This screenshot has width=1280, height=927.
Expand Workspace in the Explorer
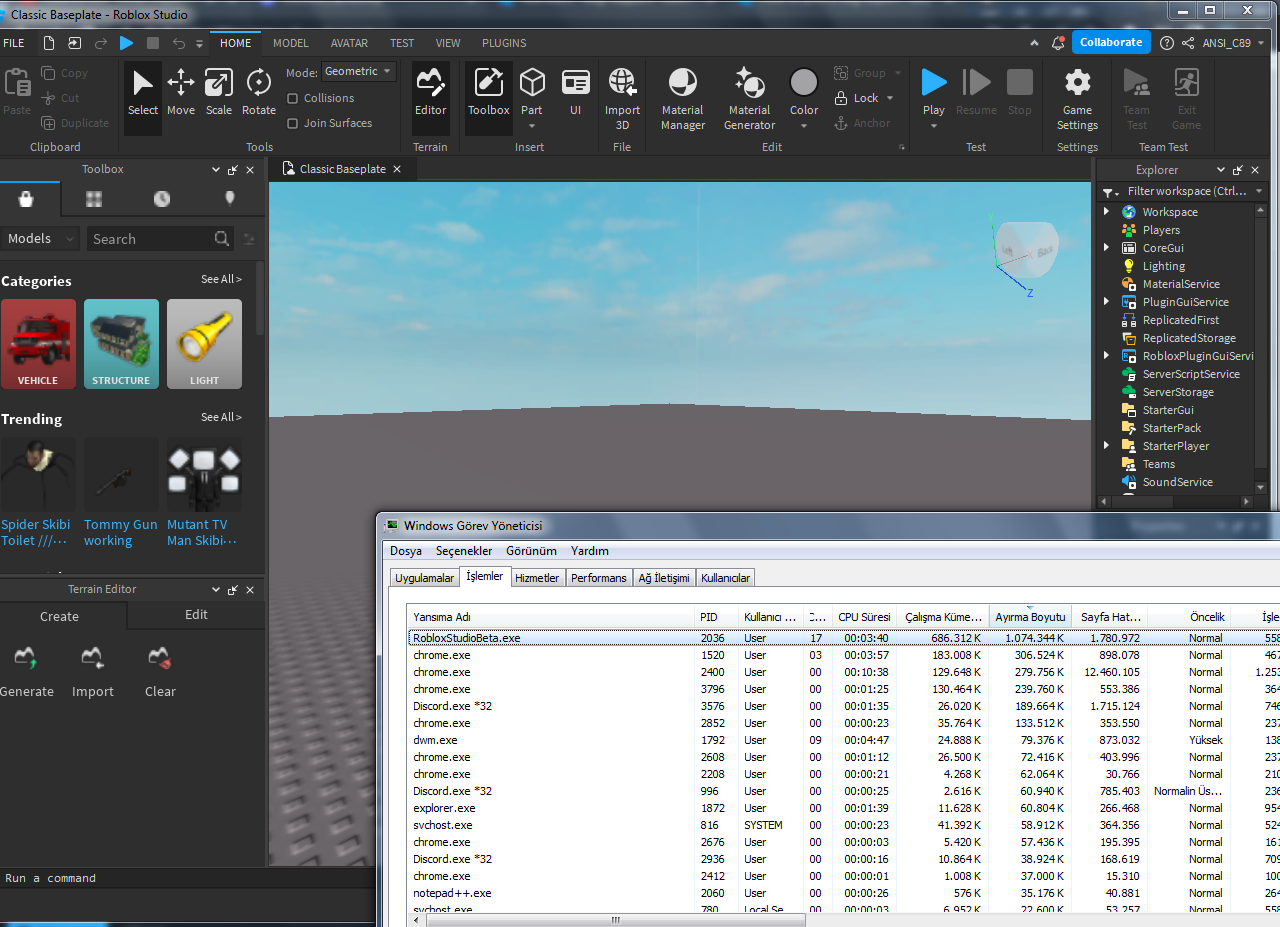pyautogui.click(x=1106, y=211)
